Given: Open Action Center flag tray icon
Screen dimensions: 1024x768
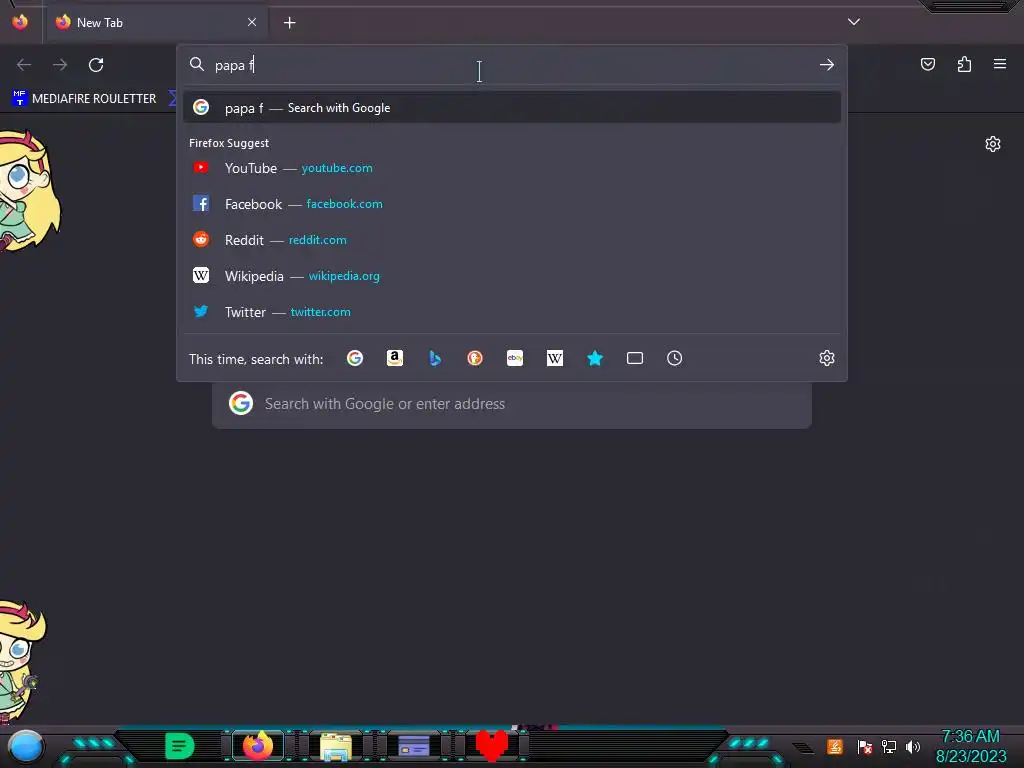Looking at the screenshot, I should 865,746.
